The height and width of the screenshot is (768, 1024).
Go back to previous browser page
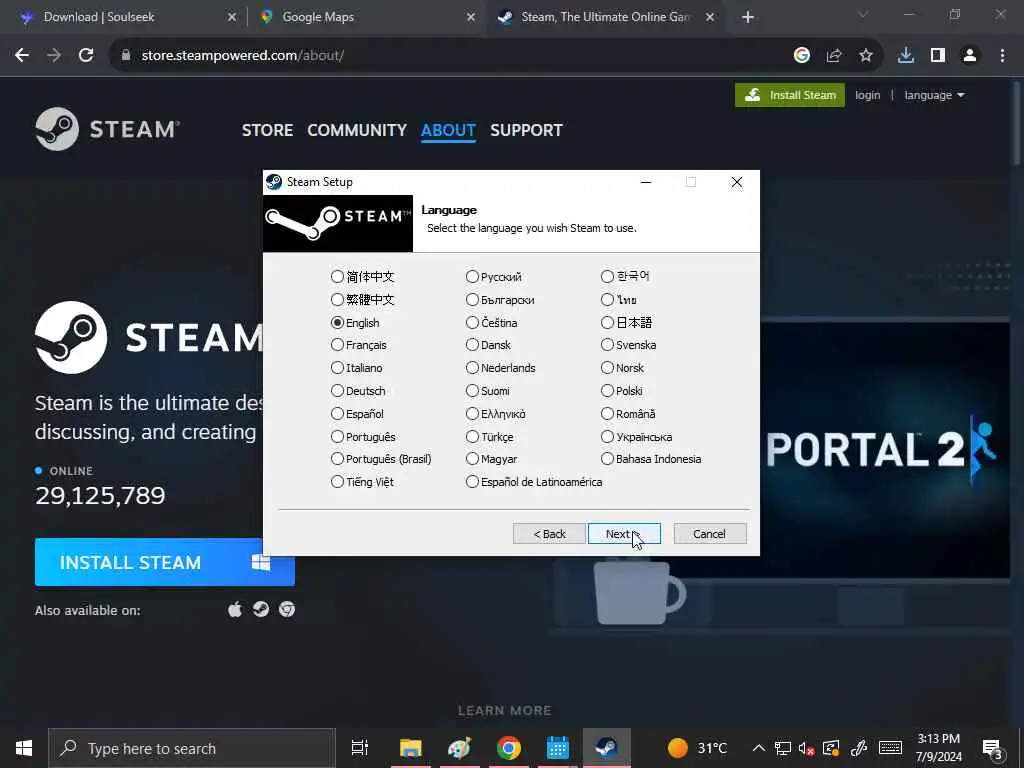coord(22,56)
